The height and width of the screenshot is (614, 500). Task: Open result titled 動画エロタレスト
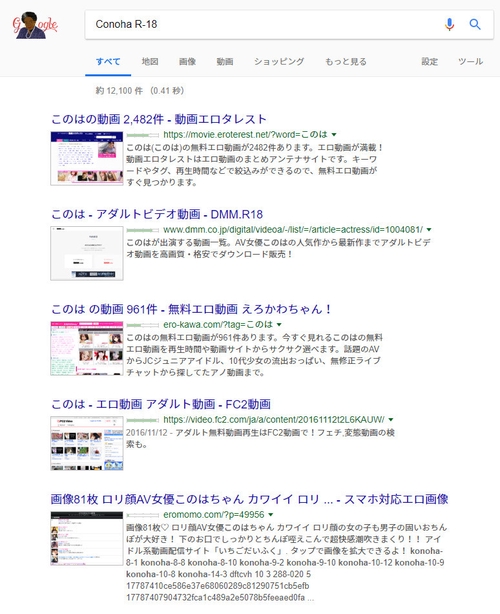click(x=159, y=119)
